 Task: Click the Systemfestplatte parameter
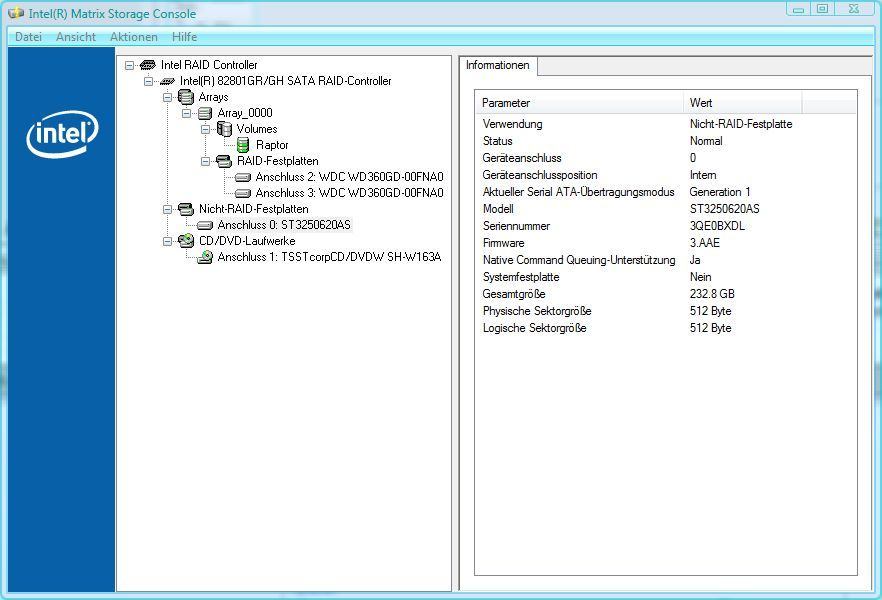[521, 277]
